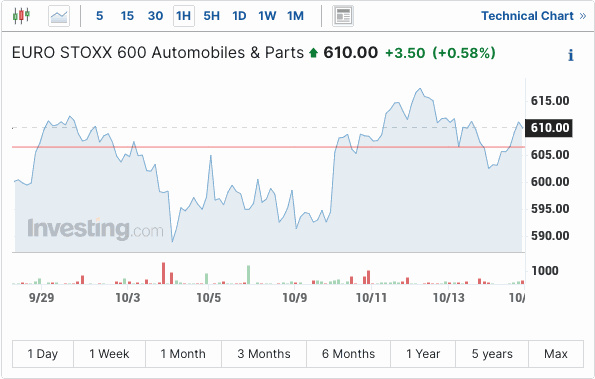Click the 10/11 date label
Screen dimensions: 595x379
click(x=371, y=297)
